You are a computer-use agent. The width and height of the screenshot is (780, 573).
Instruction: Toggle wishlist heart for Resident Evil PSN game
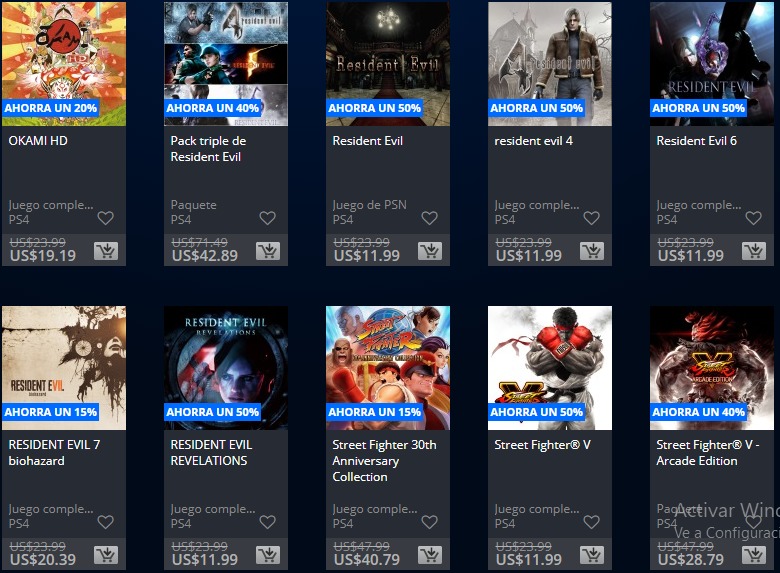pos(429,218)
